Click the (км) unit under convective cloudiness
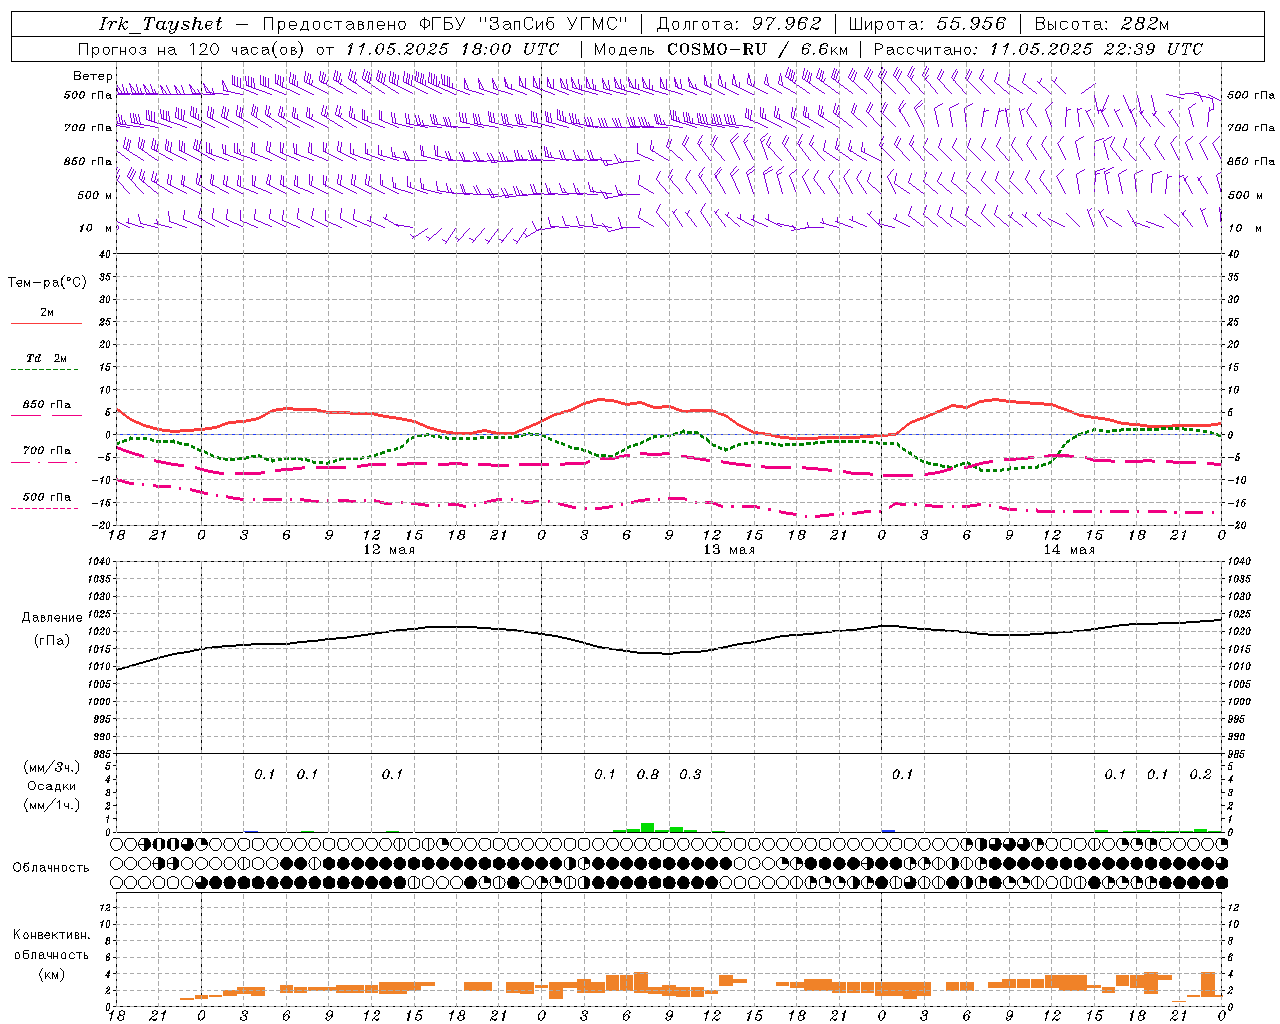 51,974
